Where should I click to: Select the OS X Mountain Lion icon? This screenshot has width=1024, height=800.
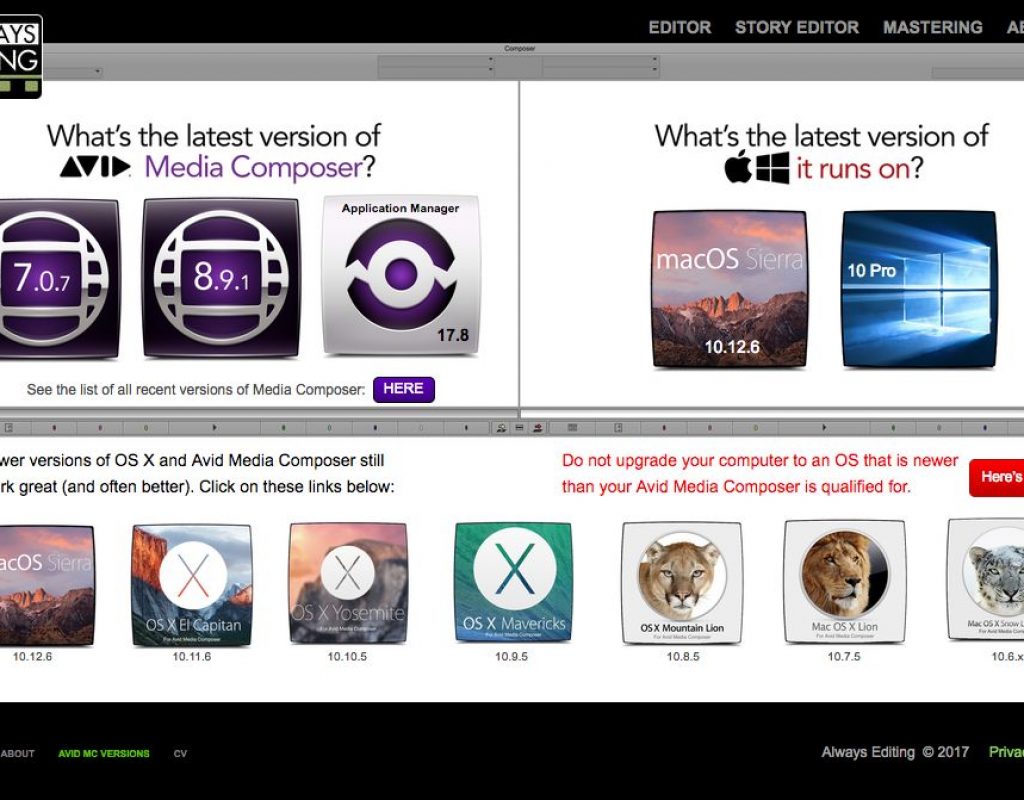pos(682,583)
